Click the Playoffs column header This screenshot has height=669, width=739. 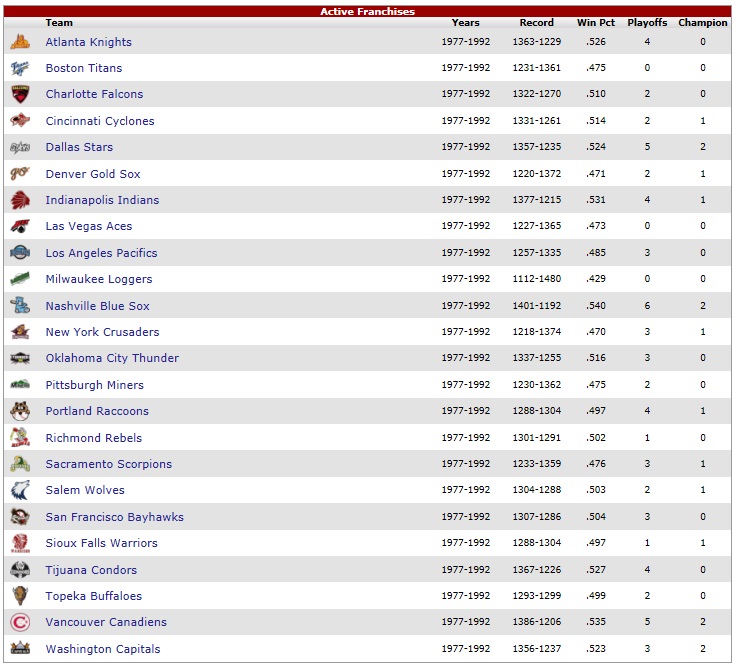(x=647, y=23)
